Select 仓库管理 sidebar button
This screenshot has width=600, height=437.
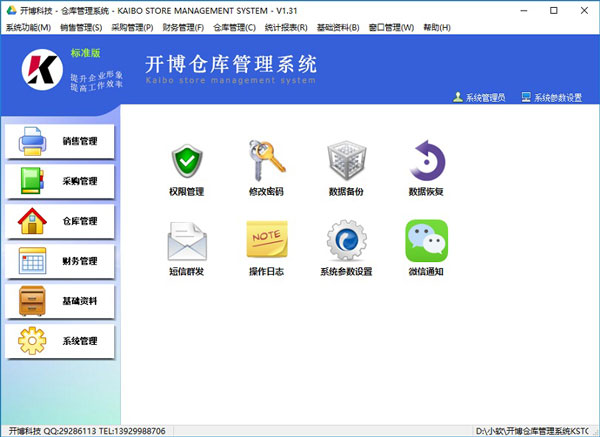(x=59, y=221)
